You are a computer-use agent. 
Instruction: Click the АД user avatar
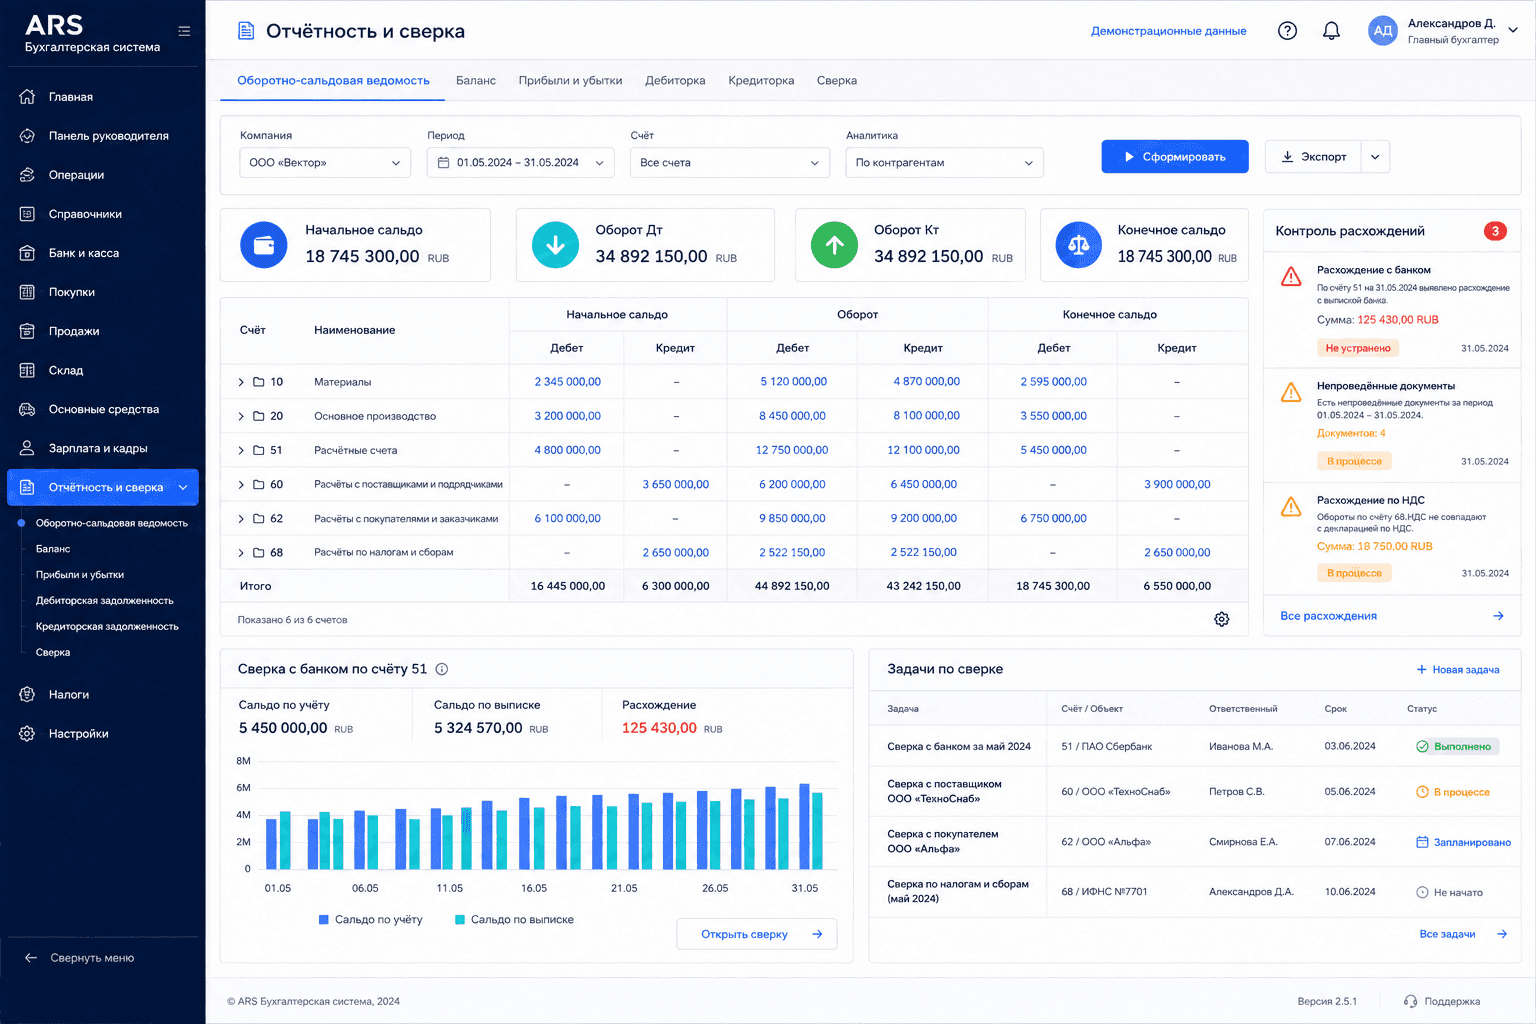[1383, 31]
